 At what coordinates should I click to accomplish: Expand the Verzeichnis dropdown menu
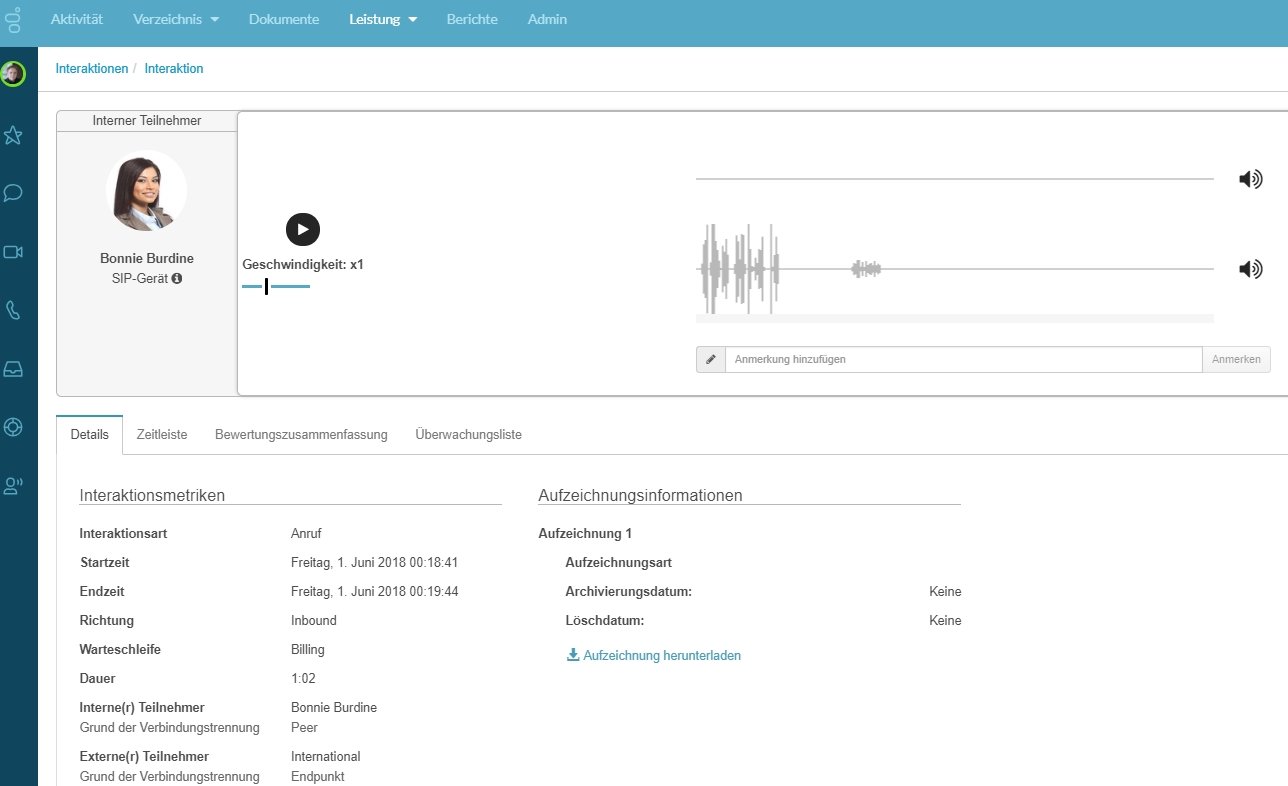coord(176,19)
